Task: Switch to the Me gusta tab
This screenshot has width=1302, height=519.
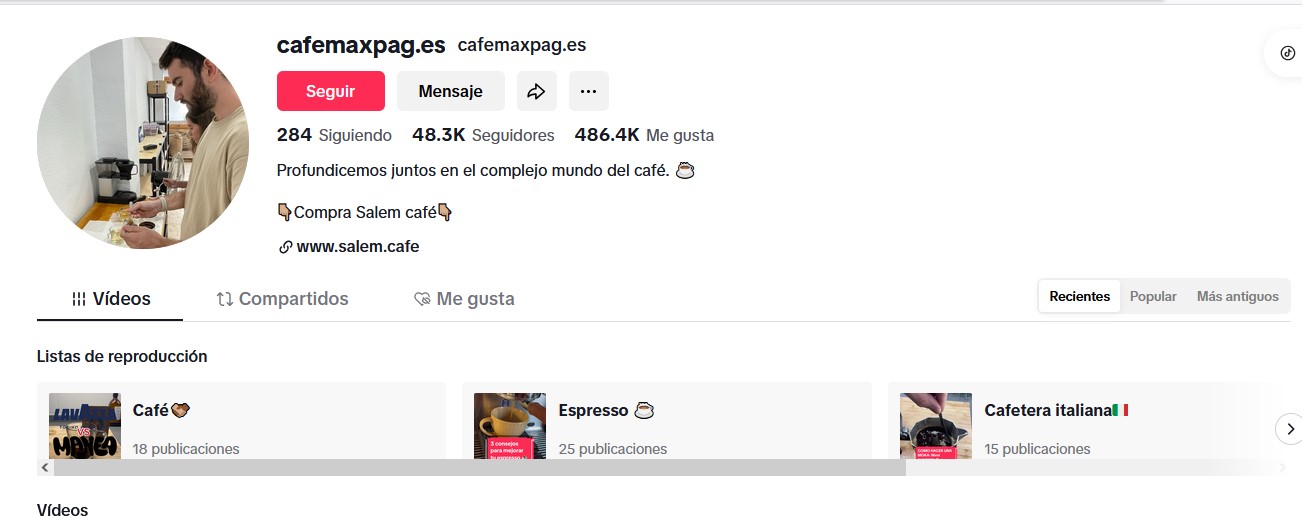Action: [x=464, y=298]
